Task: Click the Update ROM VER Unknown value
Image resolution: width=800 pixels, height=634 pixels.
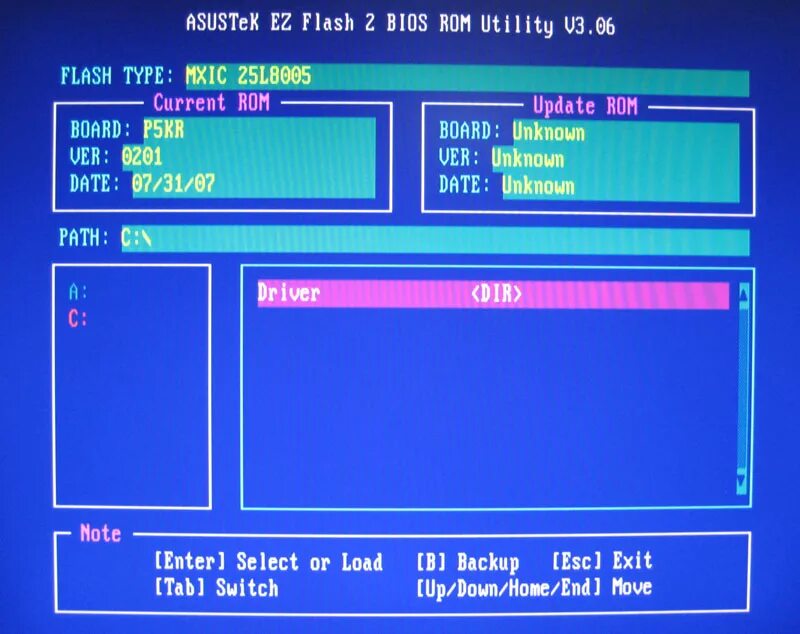Action: 528,159
